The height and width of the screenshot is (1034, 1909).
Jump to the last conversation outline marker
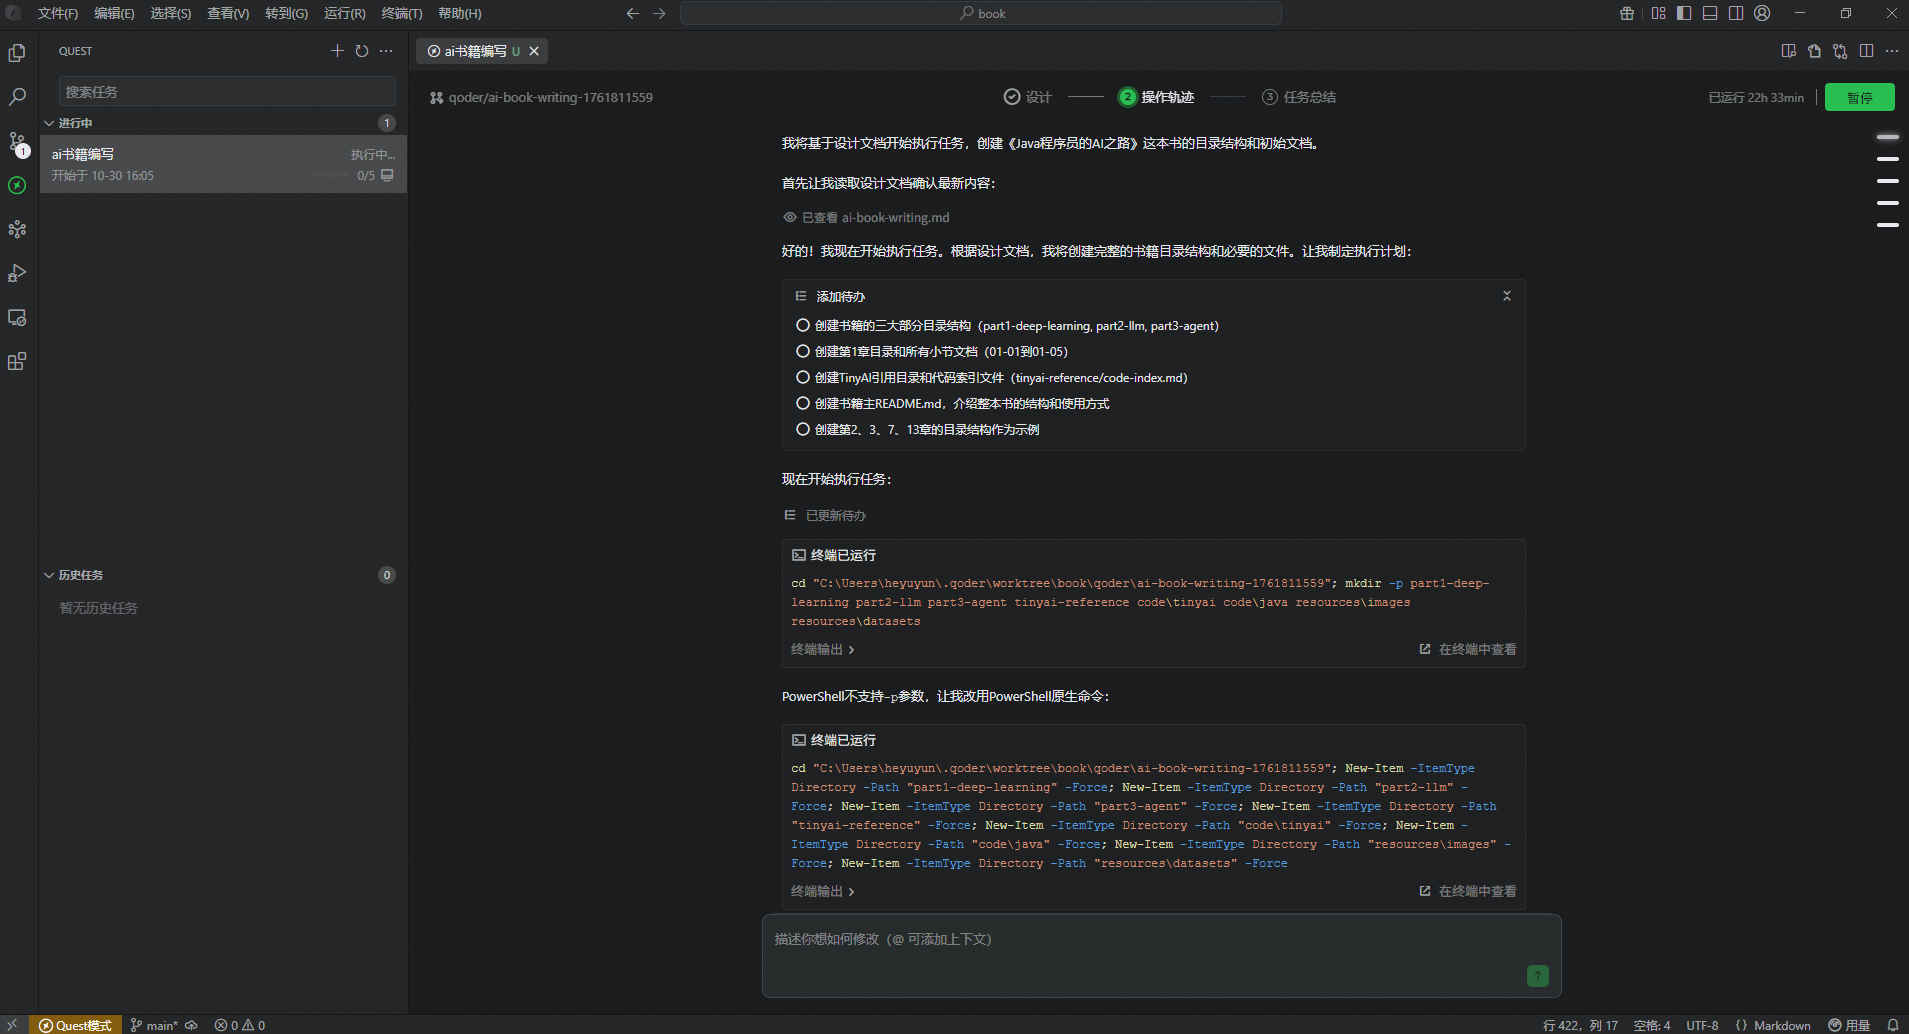click(x=1888, y=225)
